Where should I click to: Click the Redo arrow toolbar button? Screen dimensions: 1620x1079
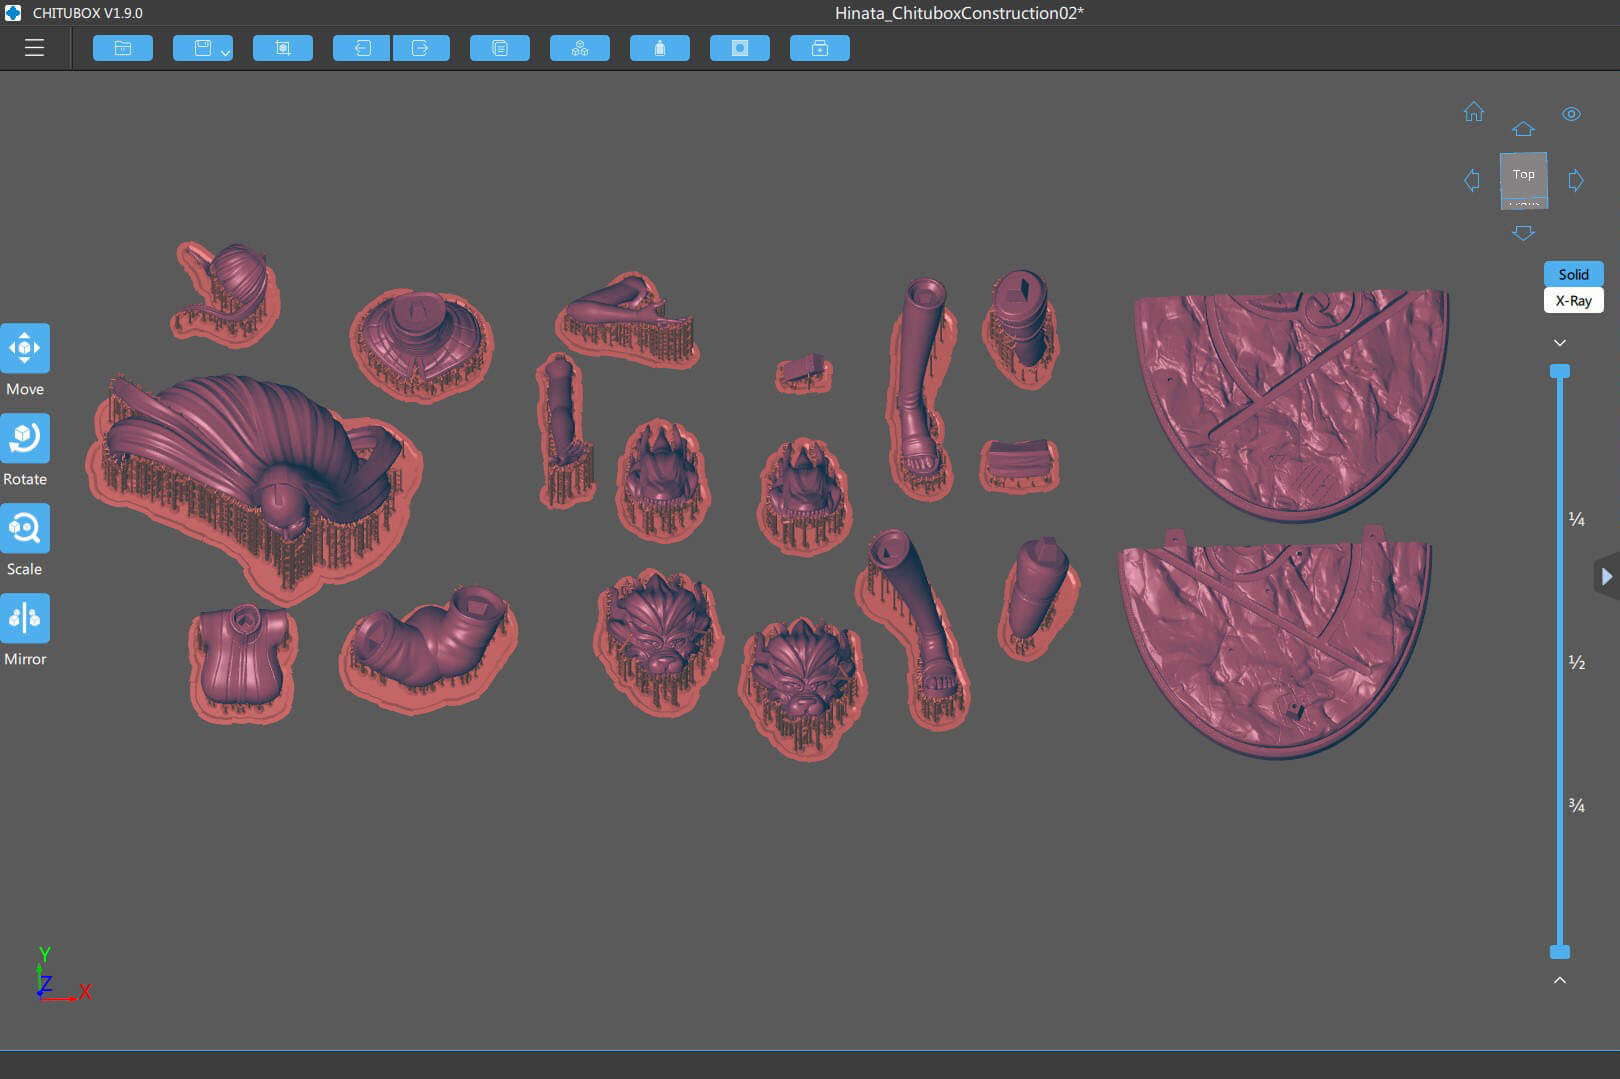point(421,48)
